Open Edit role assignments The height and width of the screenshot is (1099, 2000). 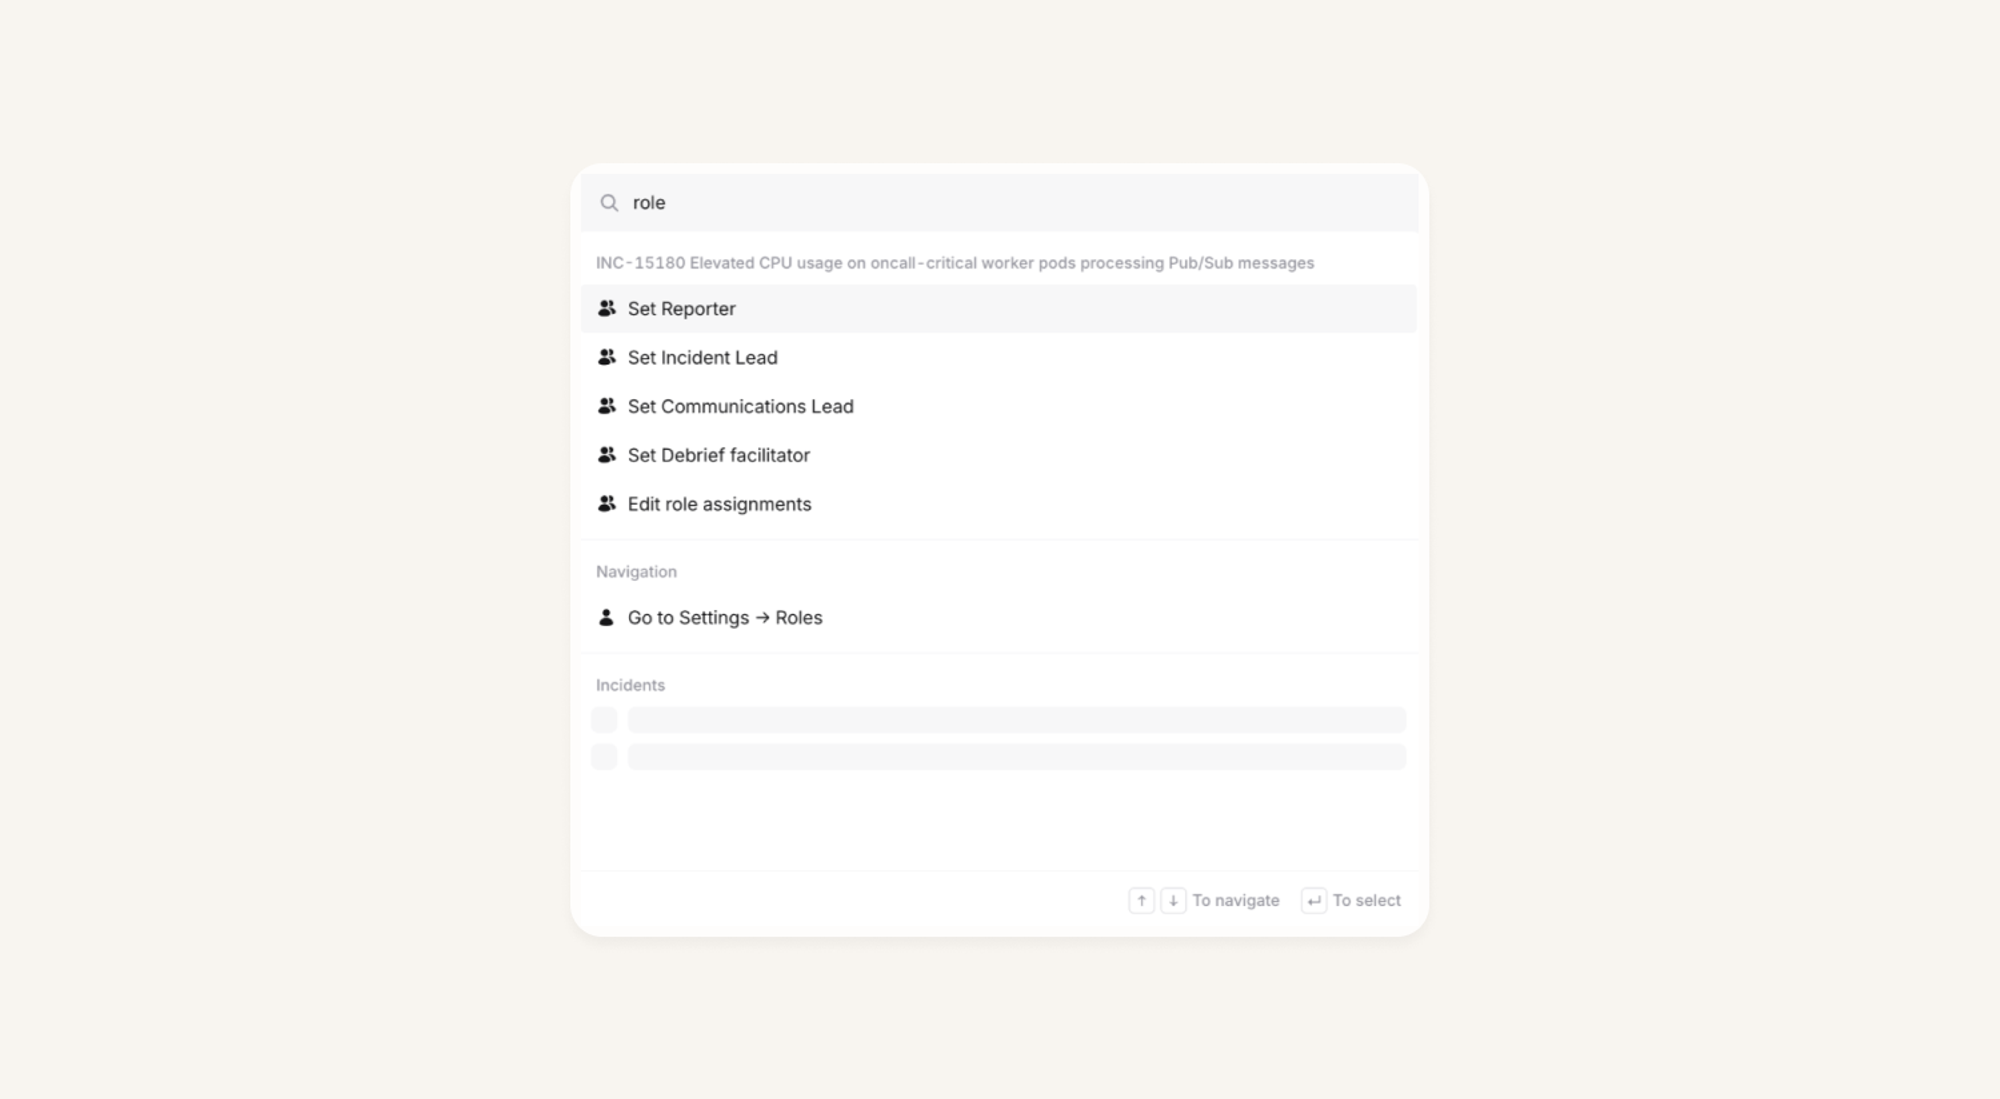719,505
